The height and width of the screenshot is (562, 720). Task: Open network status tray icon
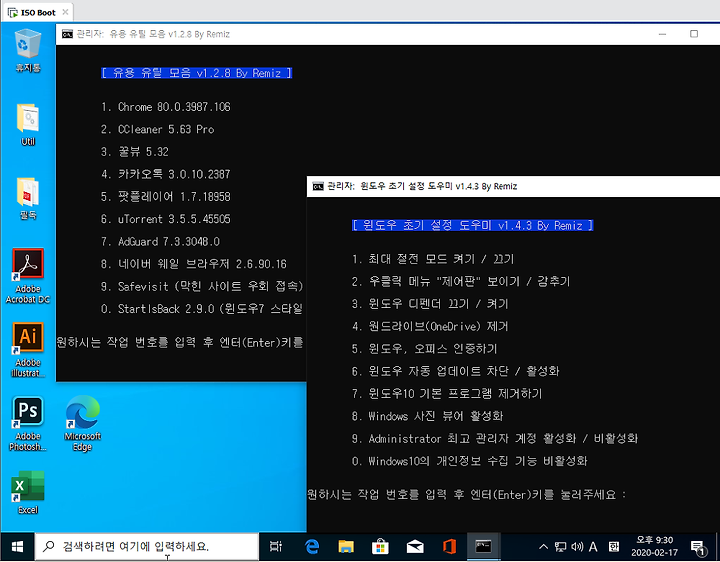point(560,546)
